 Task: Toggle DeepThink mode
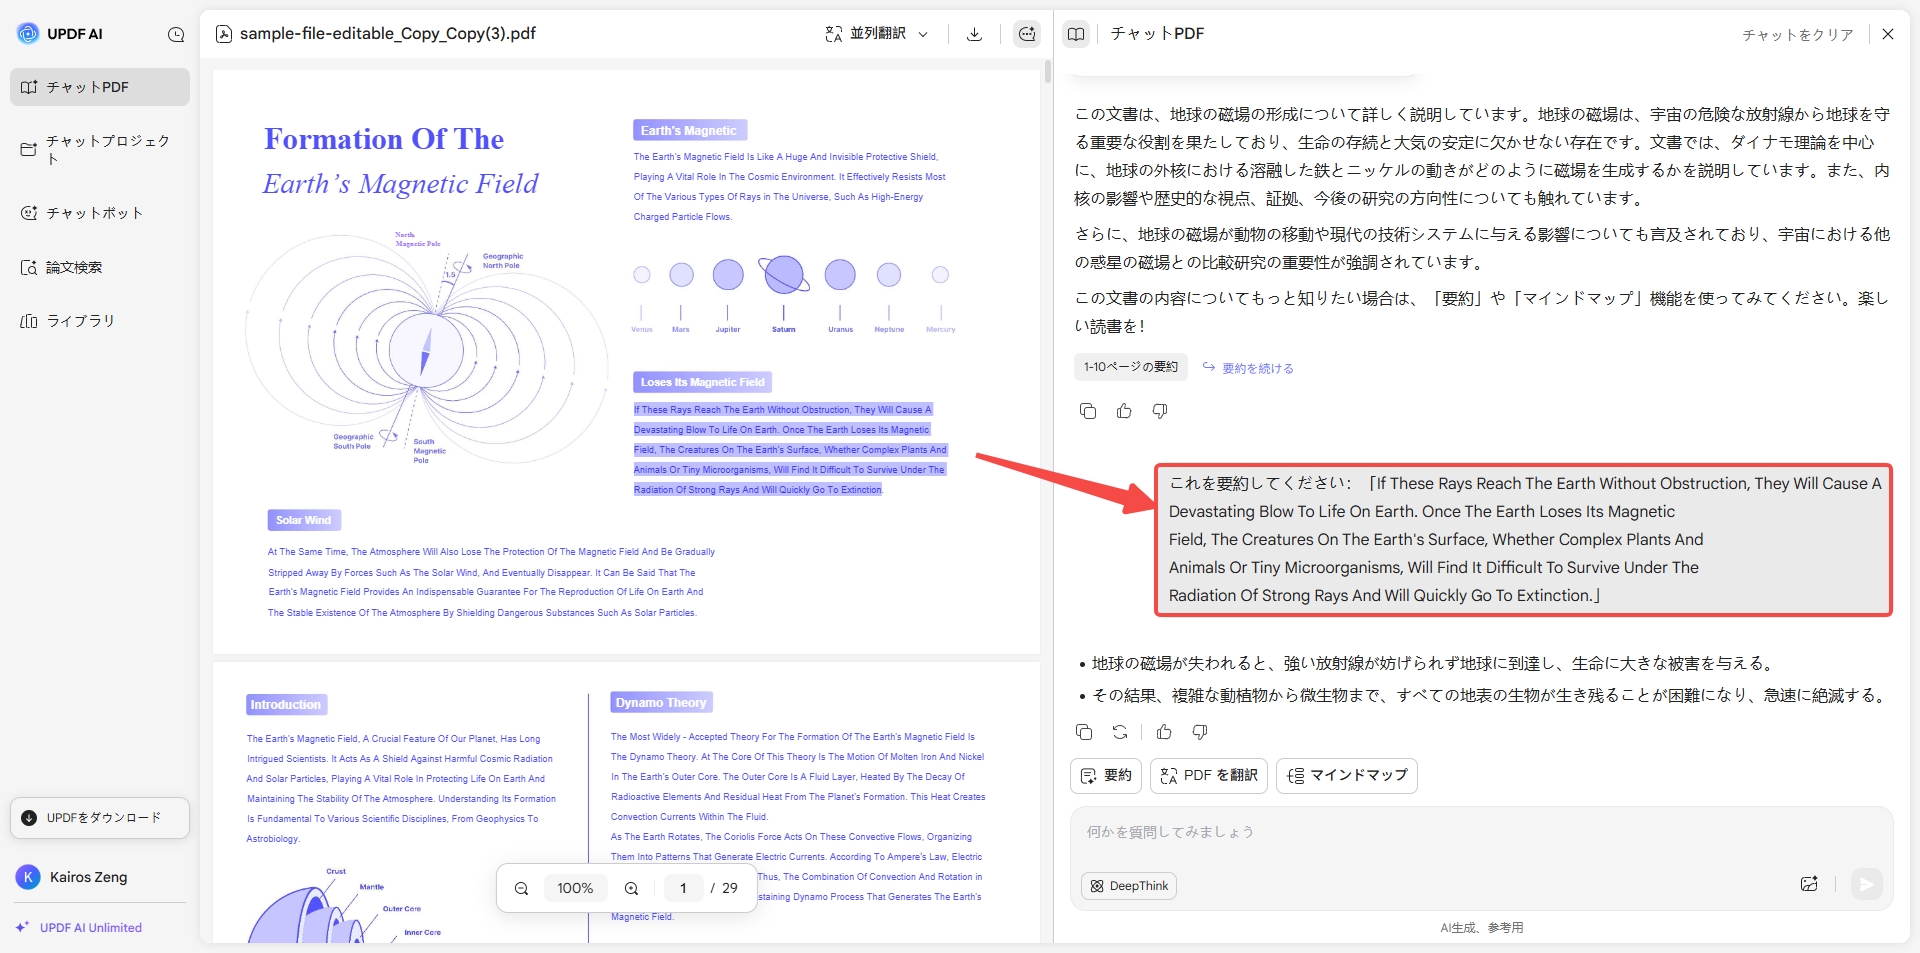(1129, 886)
